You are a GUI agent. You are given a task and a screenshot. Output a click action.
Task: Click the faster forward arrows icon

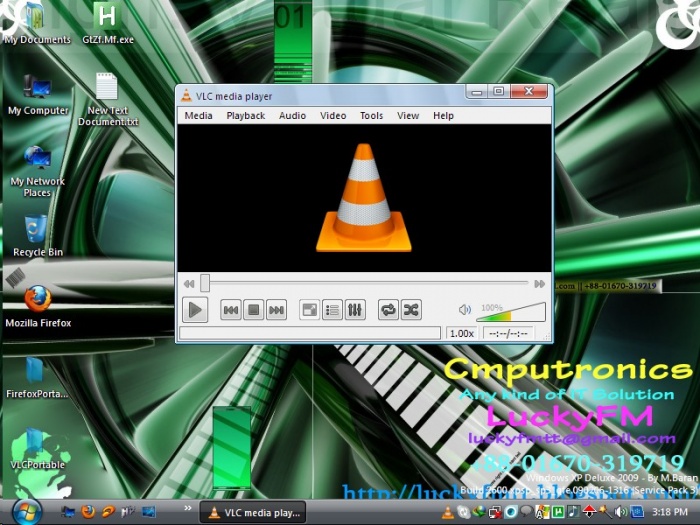click(540, 284)
